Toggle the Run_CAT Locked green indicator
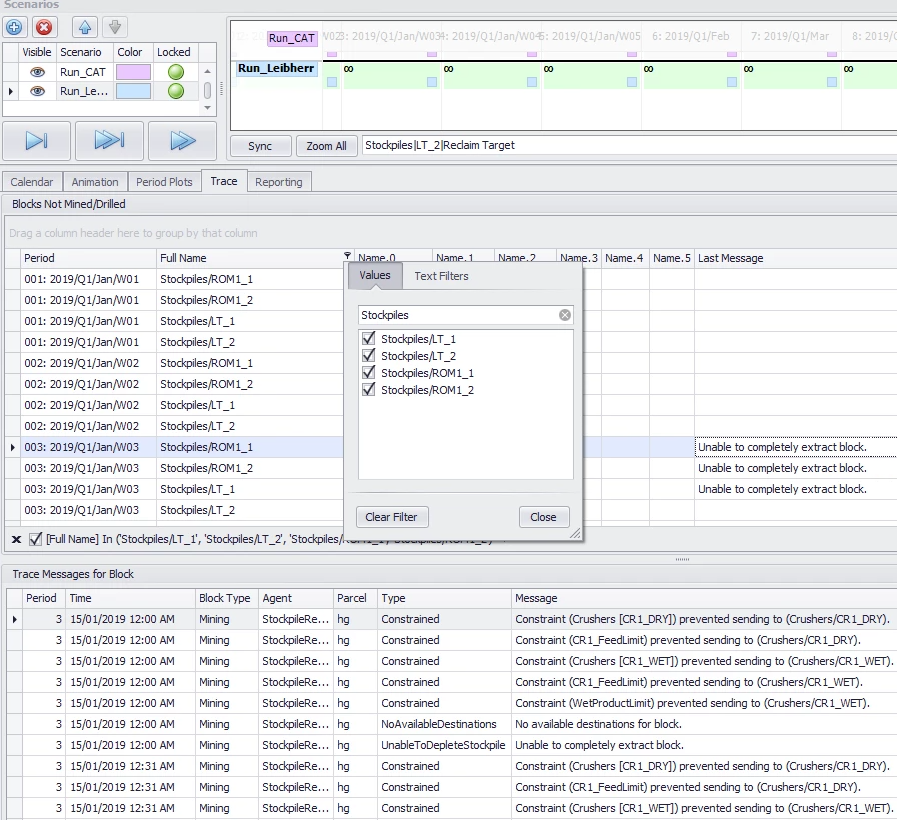This screenshot has height=820, width=897. pyautogui.click(x=176, y=72)
